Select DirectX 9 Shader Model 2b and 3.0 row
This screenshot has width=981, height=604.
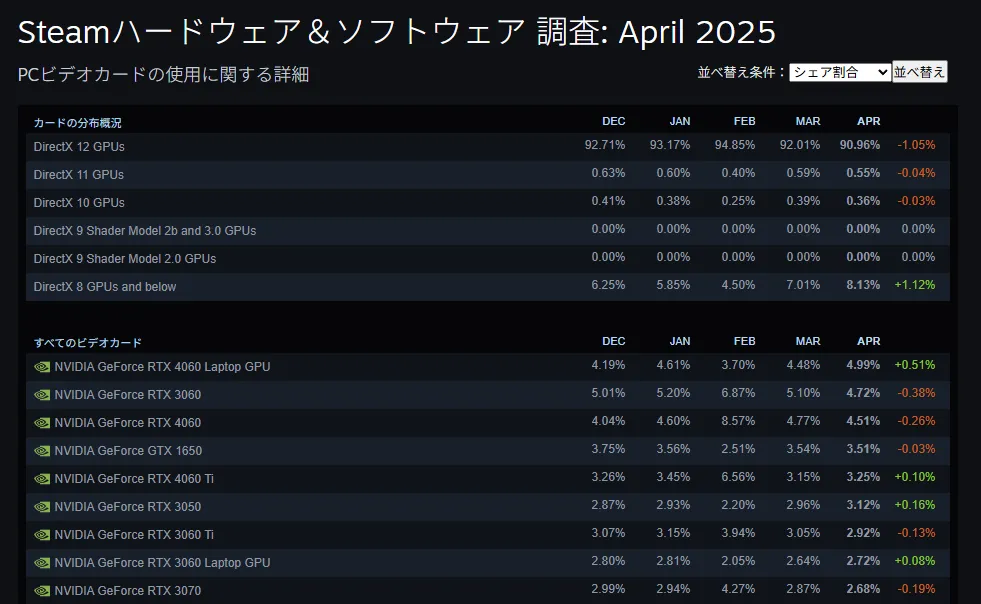coord(488,230)
